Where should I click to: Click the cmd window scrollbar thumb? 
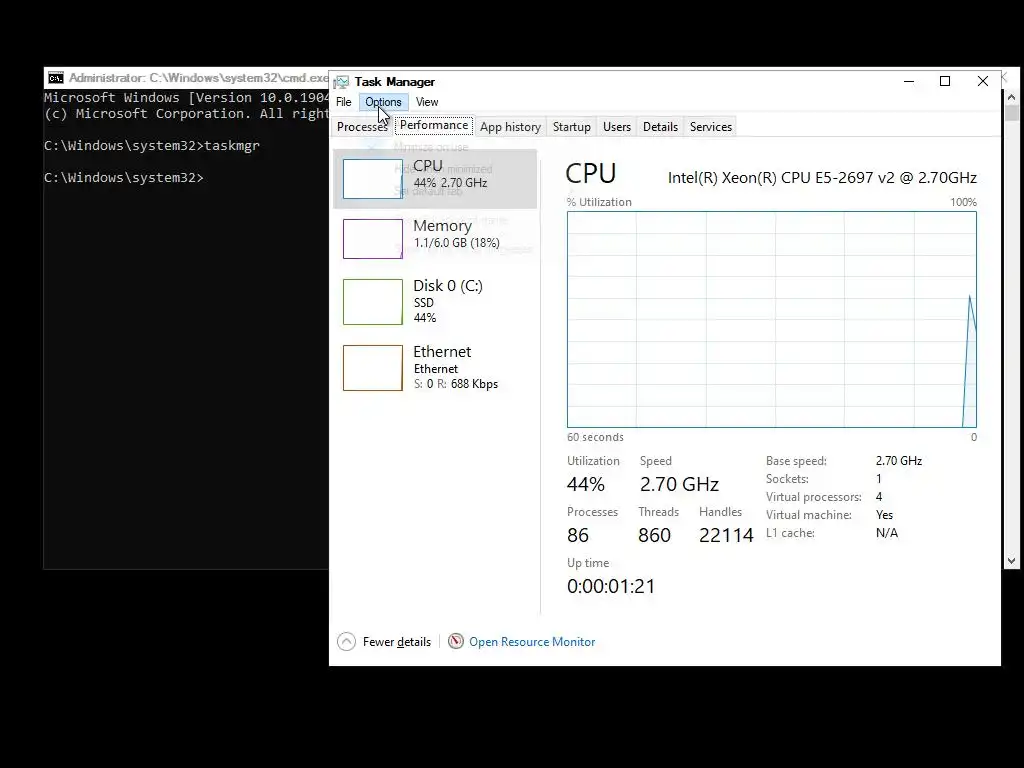[1012, 112]
